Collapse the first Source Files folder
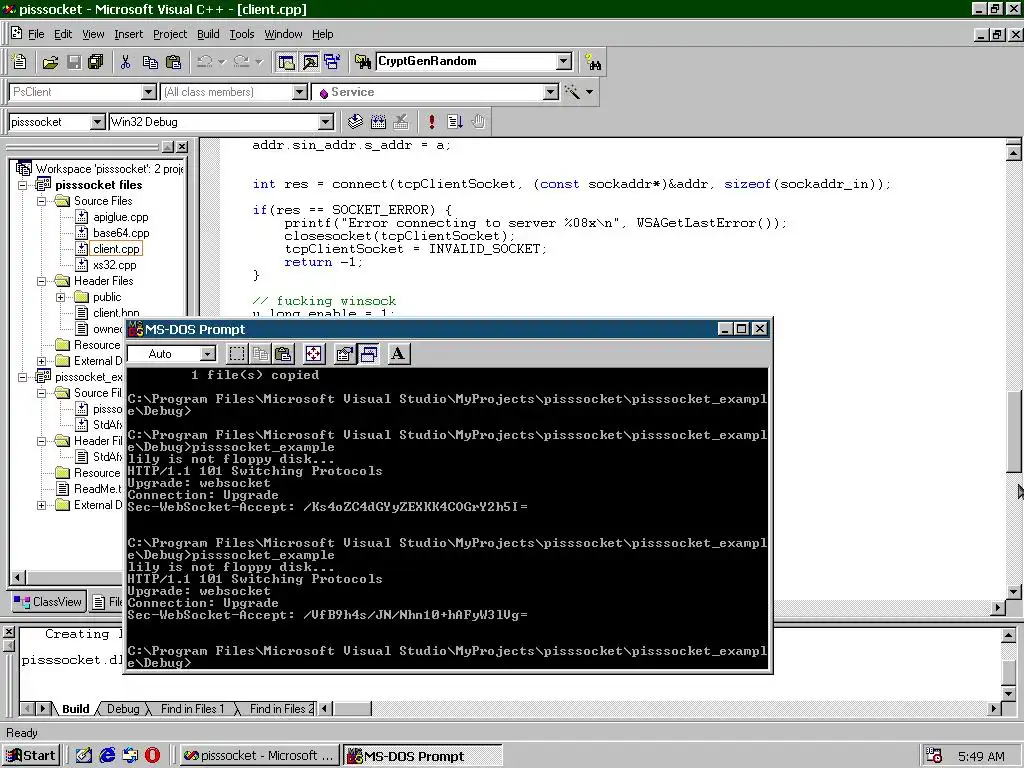This screenshot has width=1024, height=768. tap(41, 201)
